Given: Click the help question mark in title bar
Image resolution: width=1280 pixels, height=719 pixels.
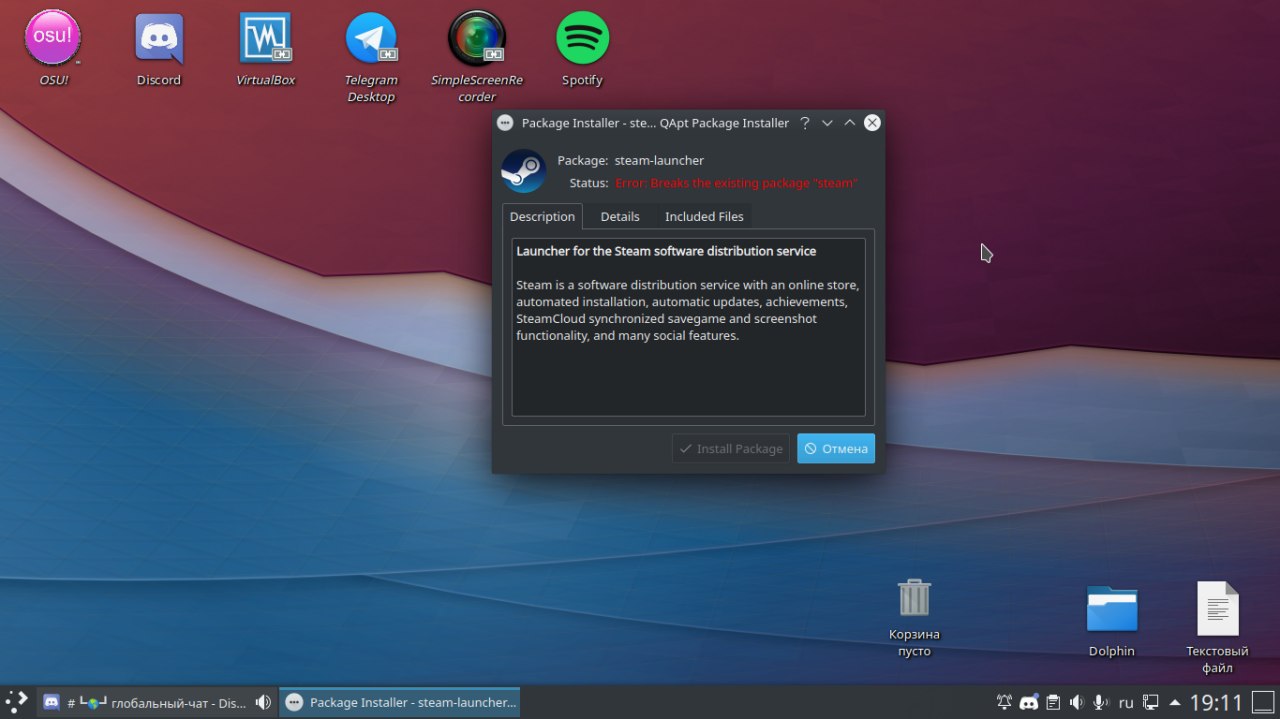Looking at the screenshot, I should pyautogui.click(x=804, y=123).
